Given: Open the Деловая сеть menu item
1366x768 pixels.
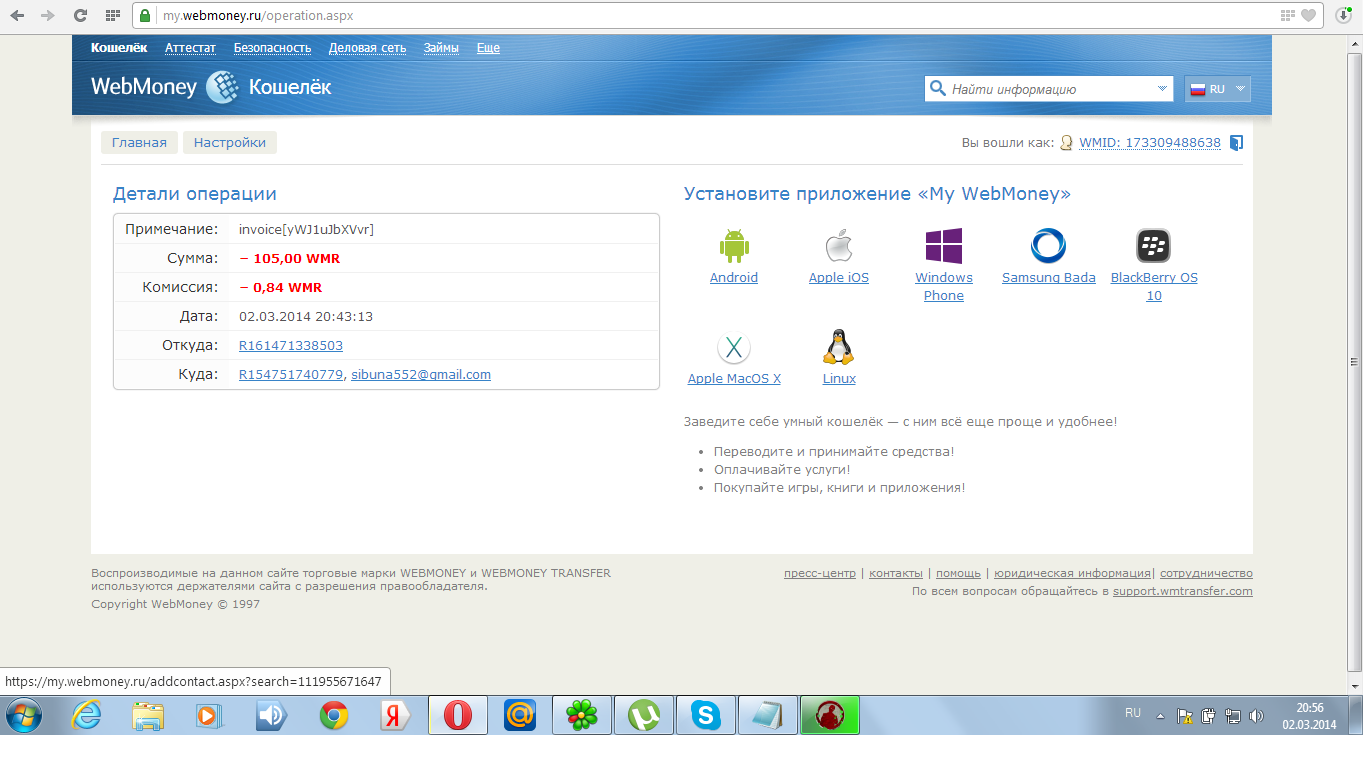Looking at the screenshot, I should tap(367, 48).
